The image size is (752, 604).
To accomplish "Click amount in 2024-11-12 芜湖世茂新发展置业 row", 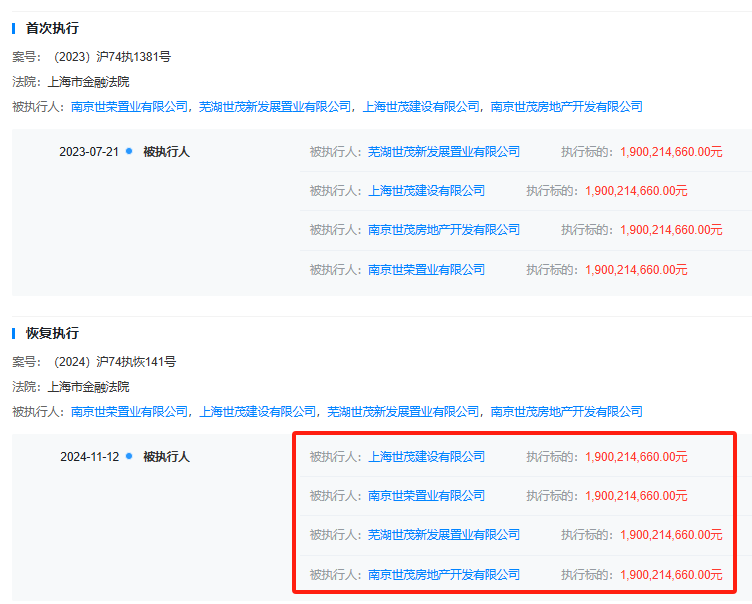I will click(x=671, y=534).
